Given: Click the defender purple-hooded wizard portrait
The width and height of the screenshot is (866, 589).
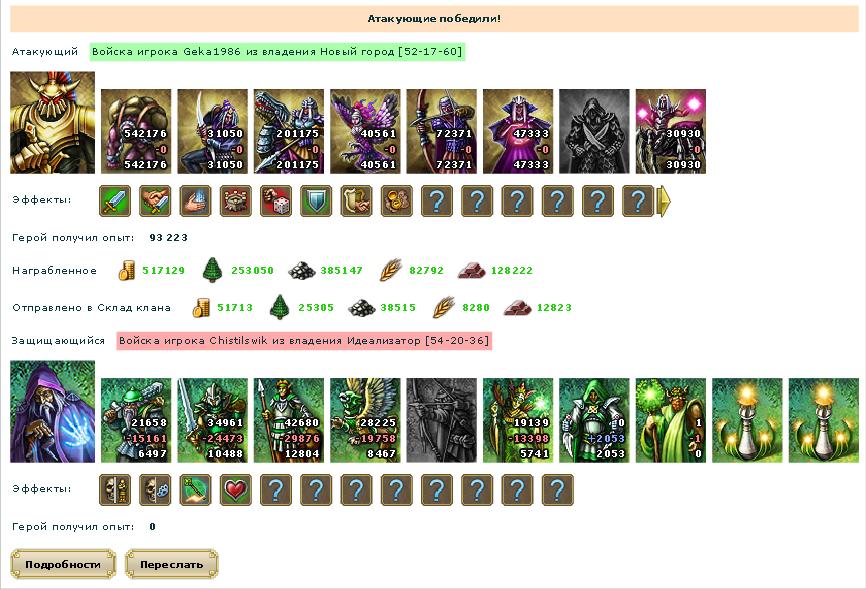Looking at the screenshot, I should tap(52, 412).
